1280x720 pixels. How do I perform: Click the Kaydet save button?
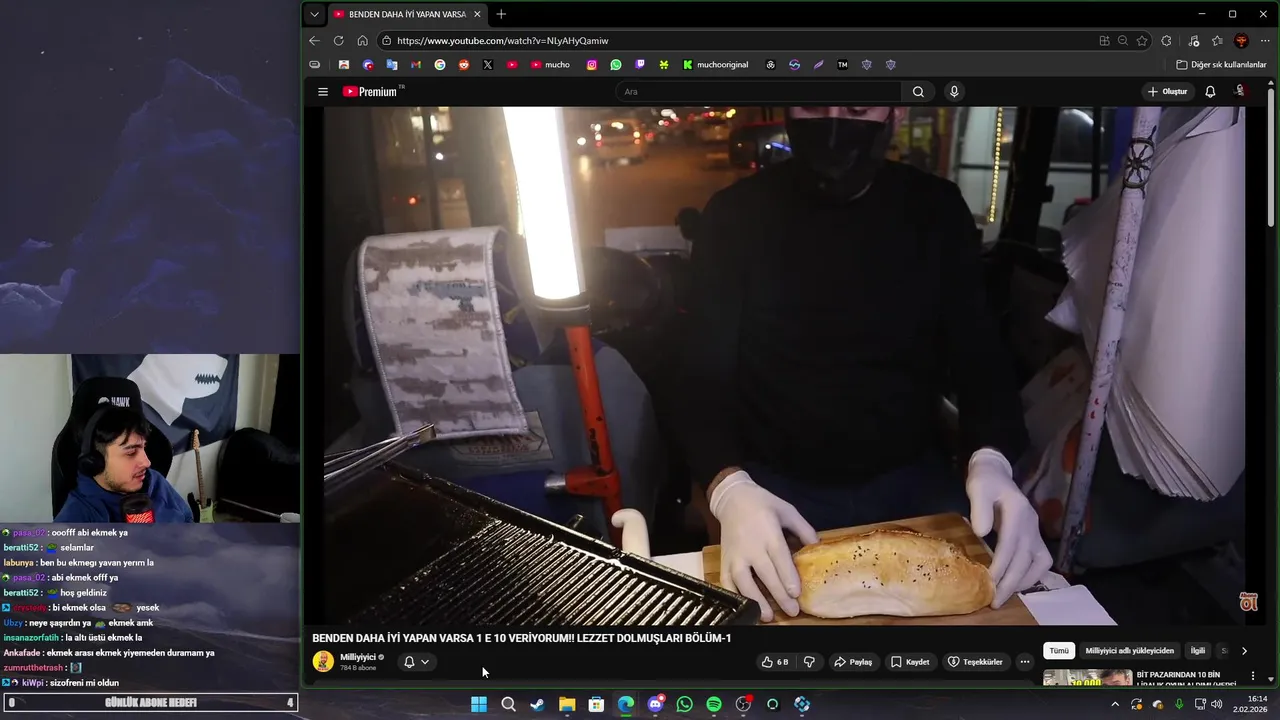pos(910,662)
